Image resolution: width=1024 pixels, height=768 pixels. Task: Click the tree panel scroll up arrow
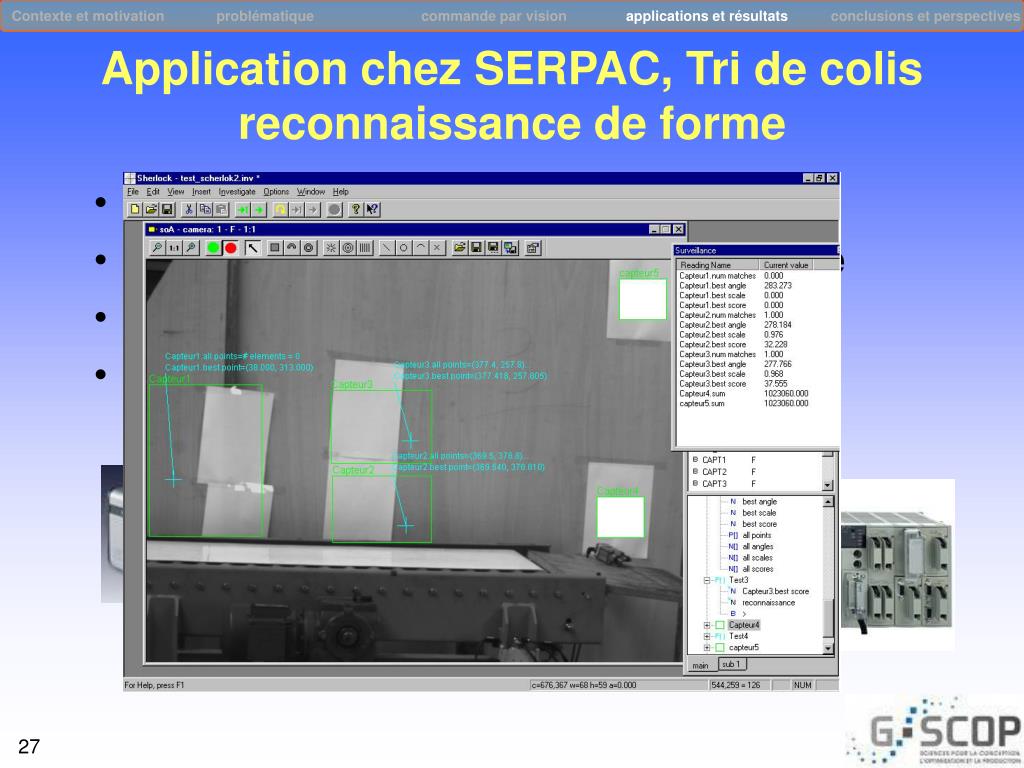point(828,502)
